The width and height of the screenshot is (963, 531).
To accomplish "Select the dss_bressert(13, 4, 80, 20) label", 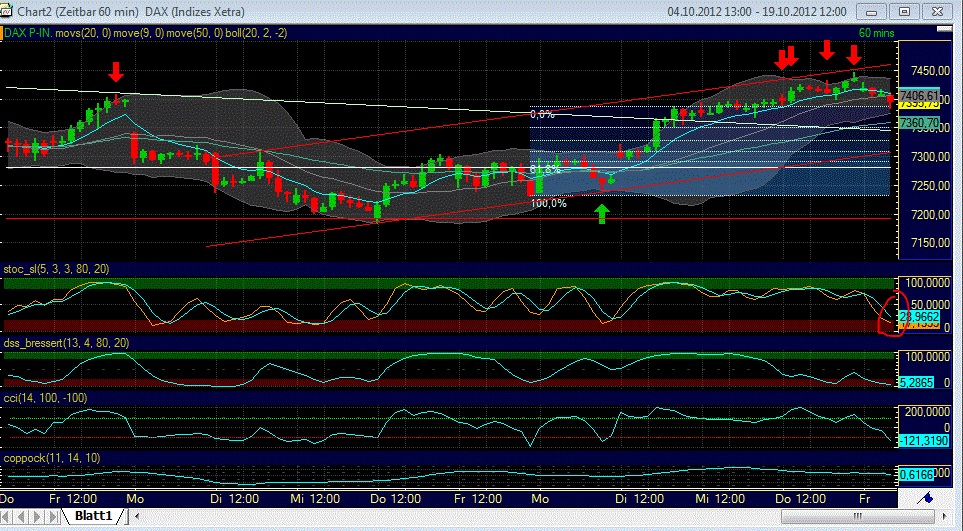I will click(66, 343).
